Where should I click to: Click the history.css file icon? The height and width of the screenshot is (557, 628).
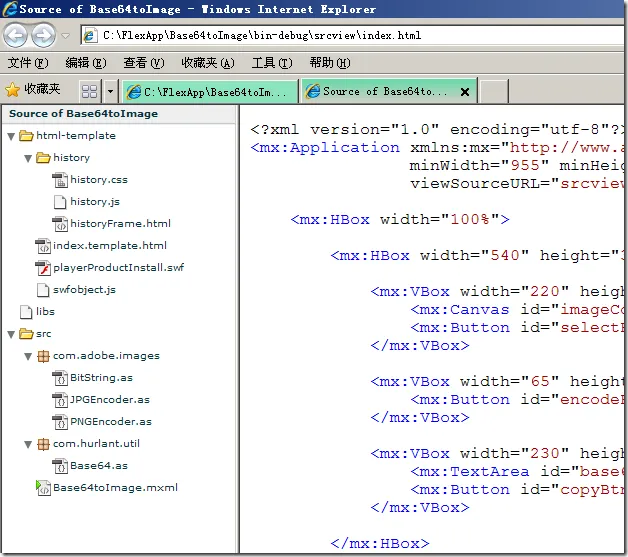tap(60, 180)
